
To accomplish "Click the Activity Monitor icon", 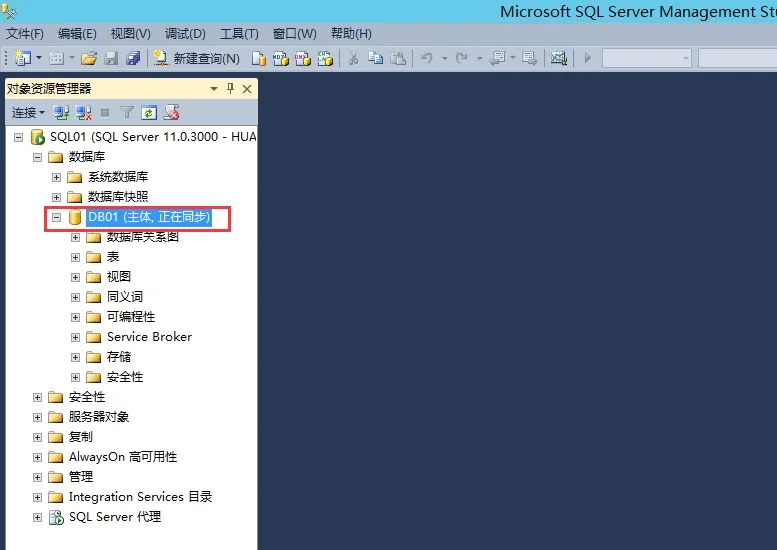I will click(558, 58).
